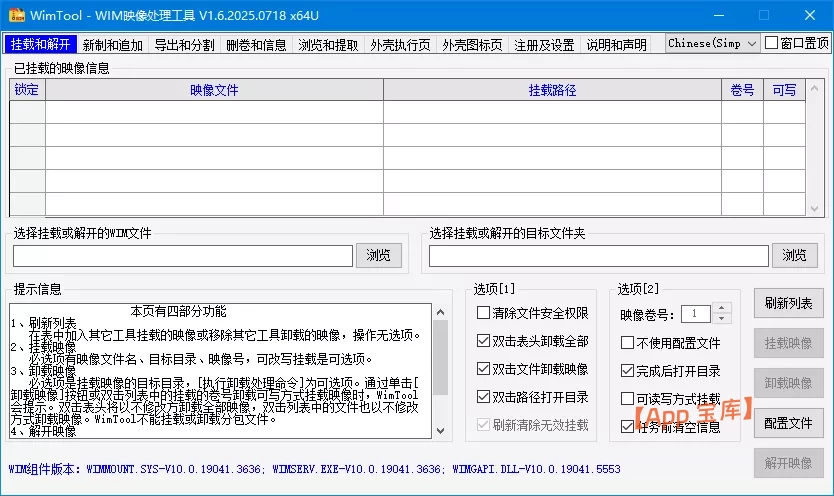Uncheck 任务前清空信息 option

pyautogui.click(x=627, y=426)
